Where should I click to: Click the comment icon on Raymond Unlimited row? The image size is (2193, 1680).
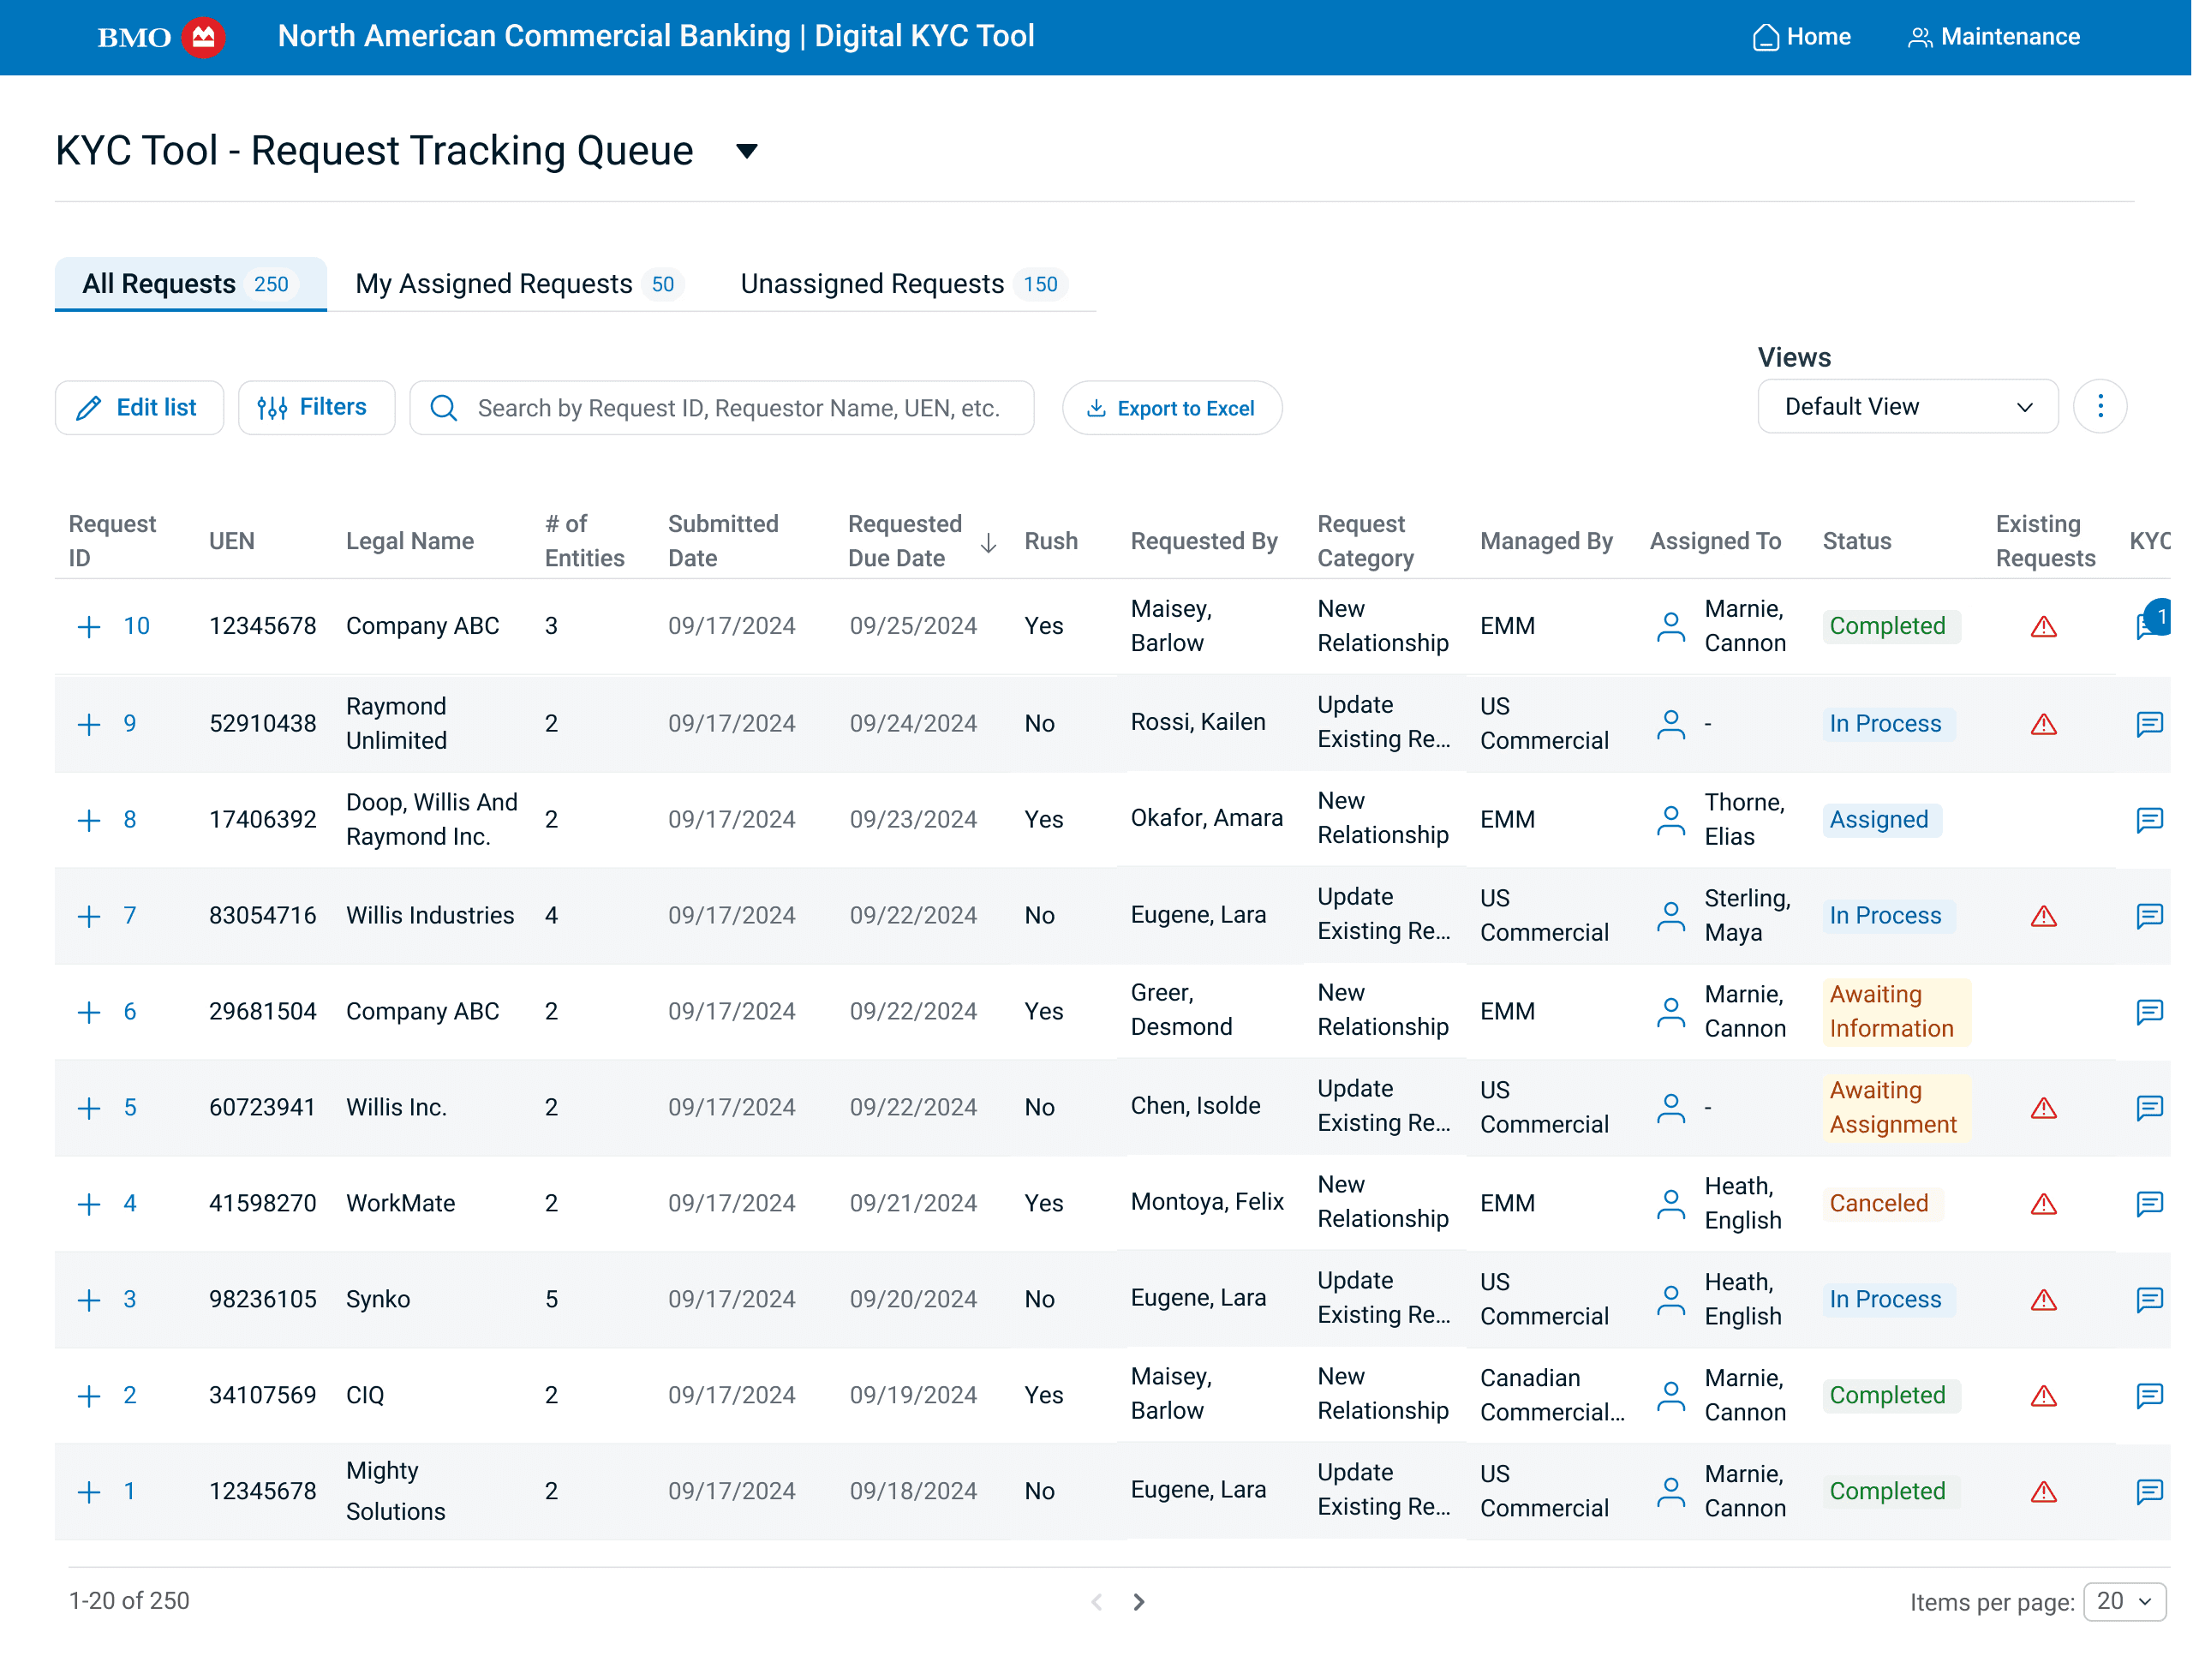point(2150,724)
